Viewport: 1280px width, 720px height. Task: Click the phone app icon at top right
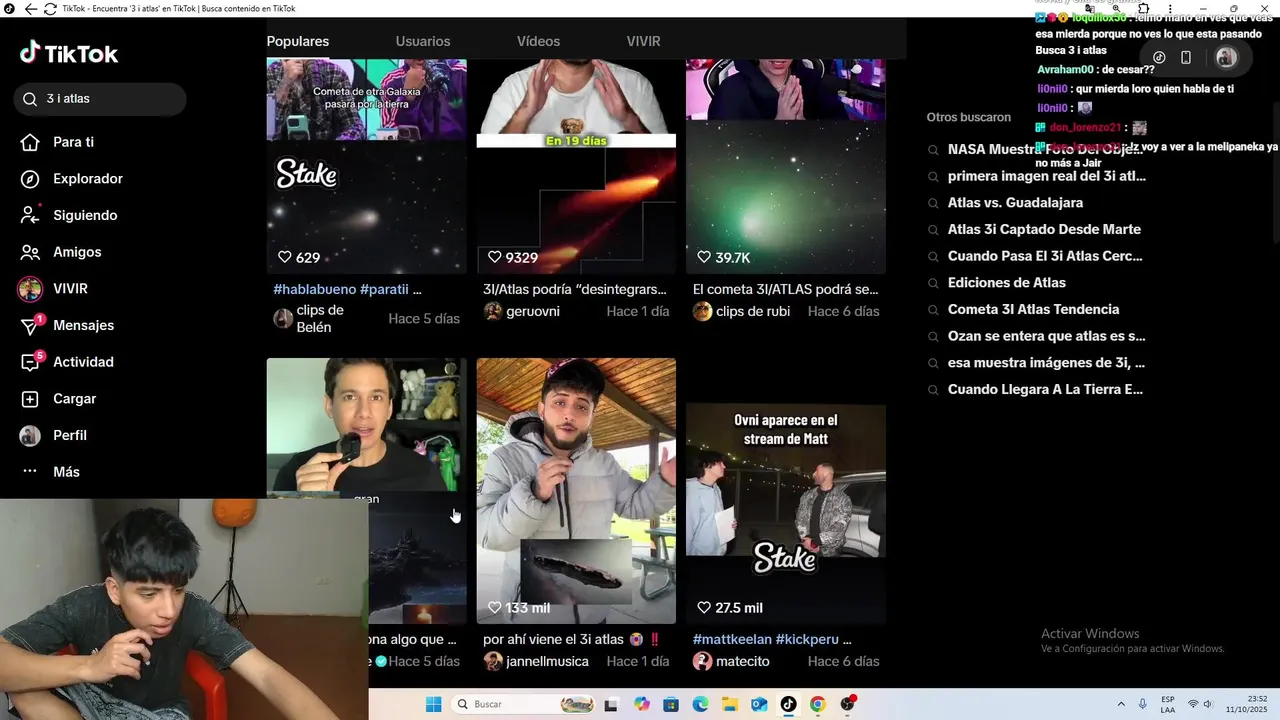coord(1186,57)
